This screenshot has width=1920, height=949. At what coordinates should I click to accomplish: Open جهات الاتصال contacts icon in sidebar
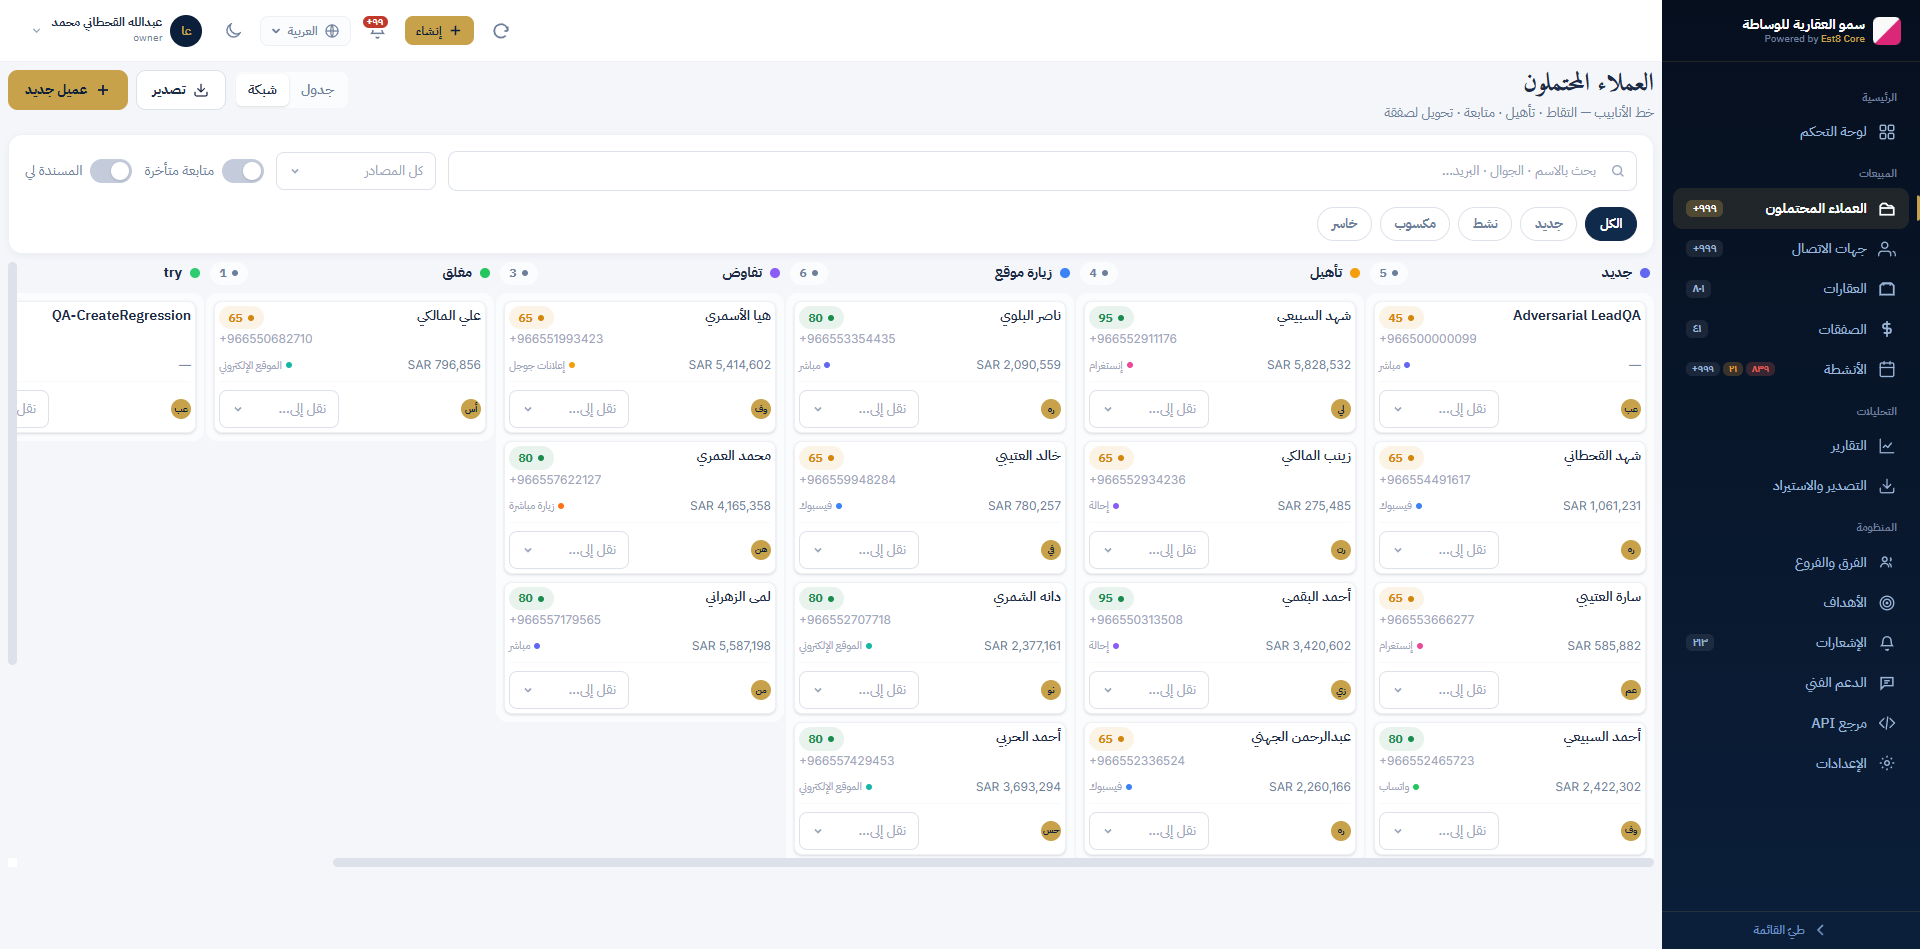point(1887,249)
